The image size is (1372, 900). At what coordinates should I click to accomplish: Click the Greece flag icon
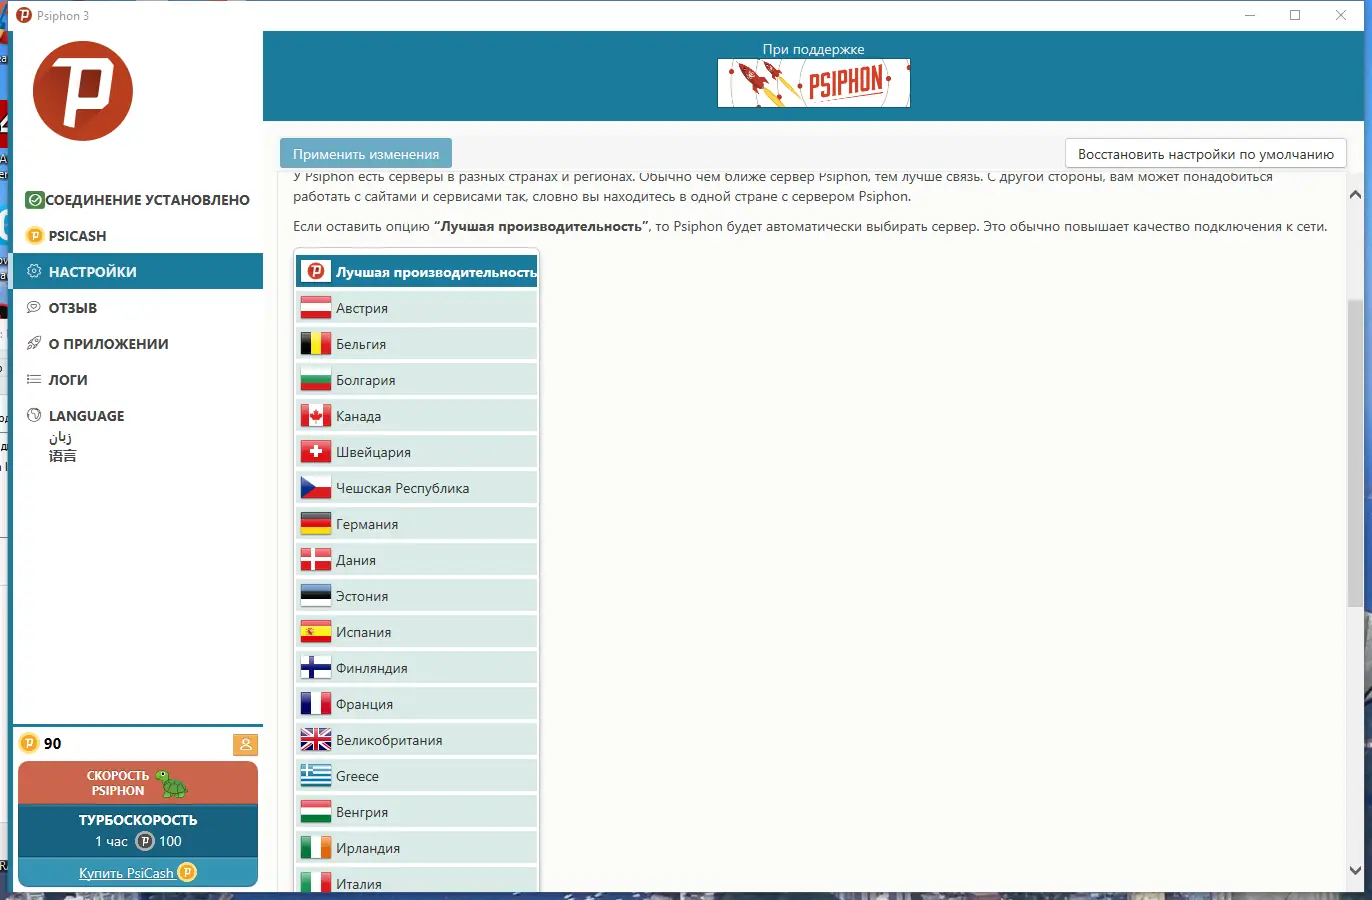(x=316, y=776)
